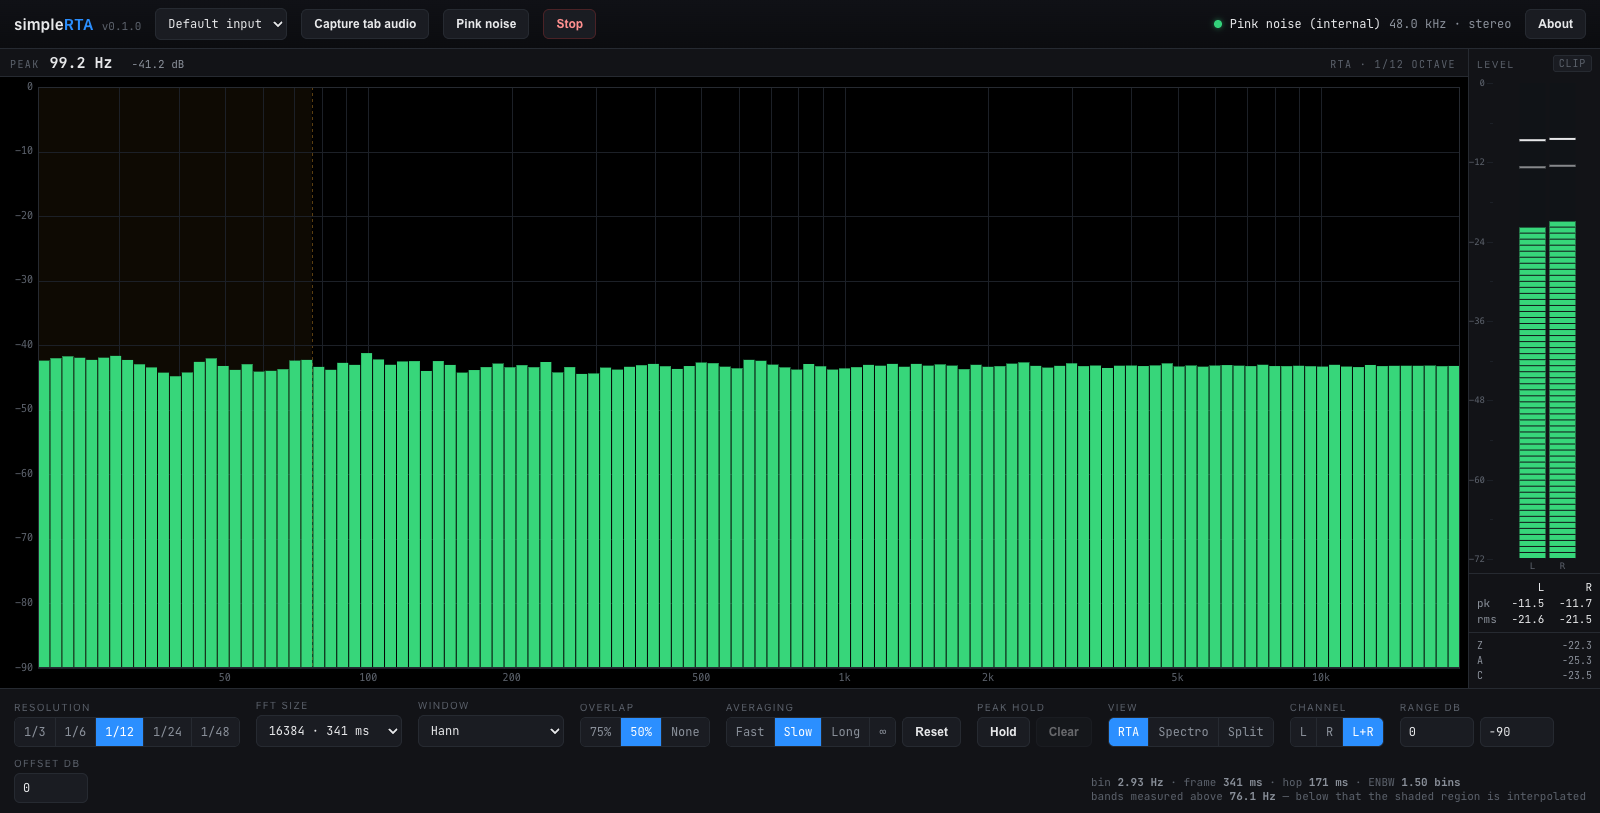Click the 100 frequency axis label
This screenshot has width=1600, height=813.
click(x=368, y=678)
